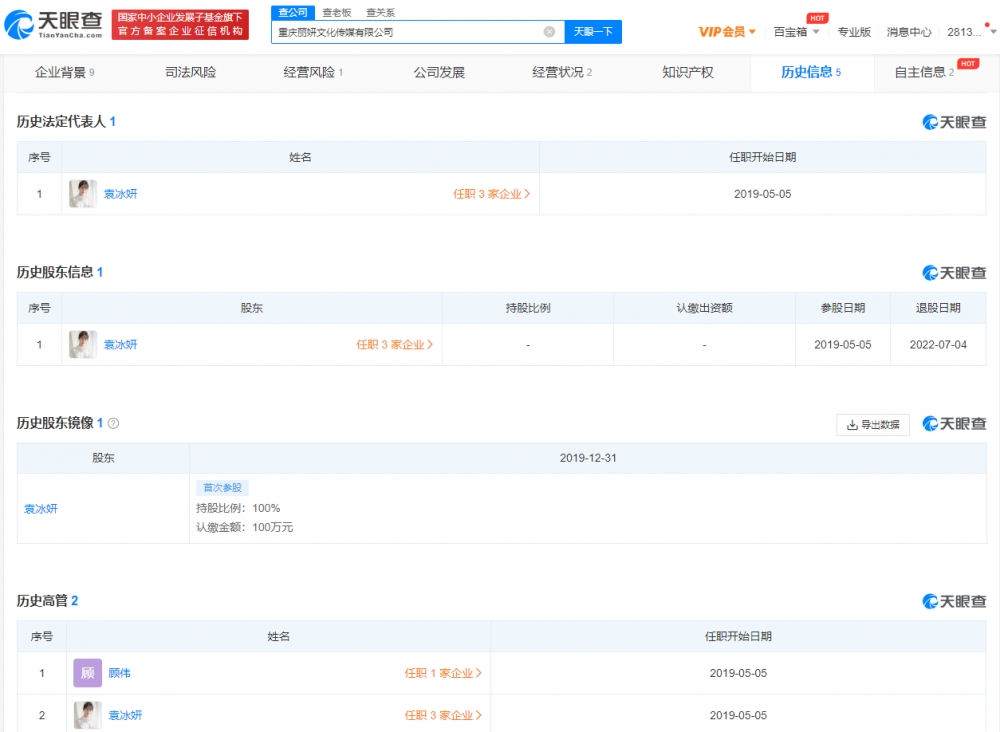This screenshot has height=732, width=1000.
Task: Click help question mark beside 历史股东镜像
Action: click(113, 424)
